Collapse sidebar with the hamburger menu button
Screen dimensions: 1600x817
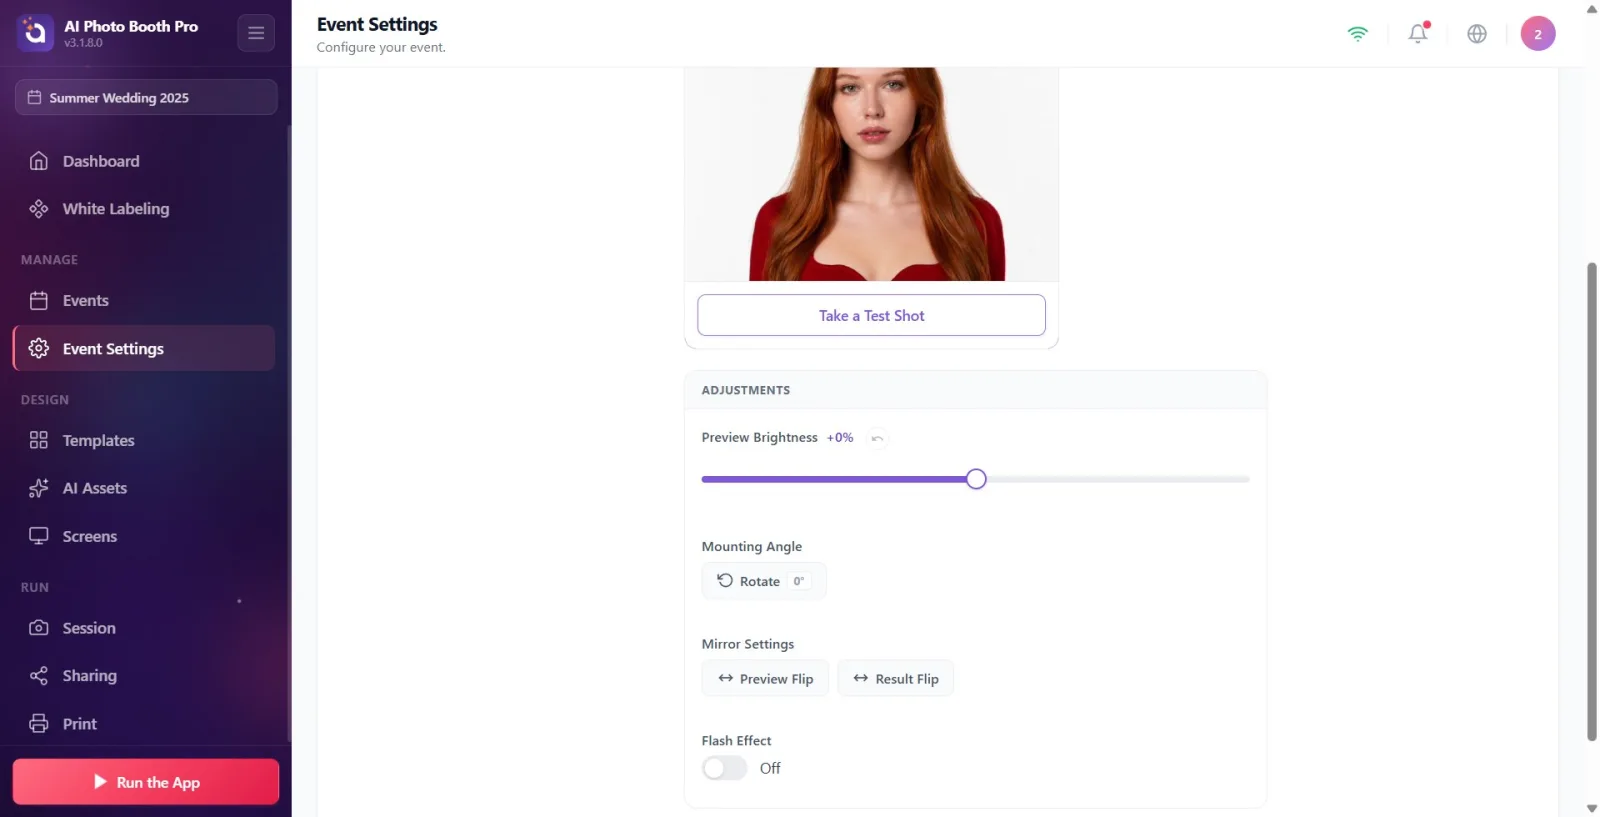point(256,33)
